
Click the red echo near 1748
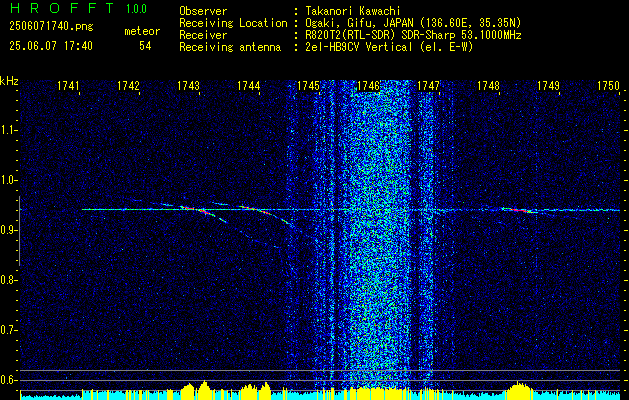[519, 209]
